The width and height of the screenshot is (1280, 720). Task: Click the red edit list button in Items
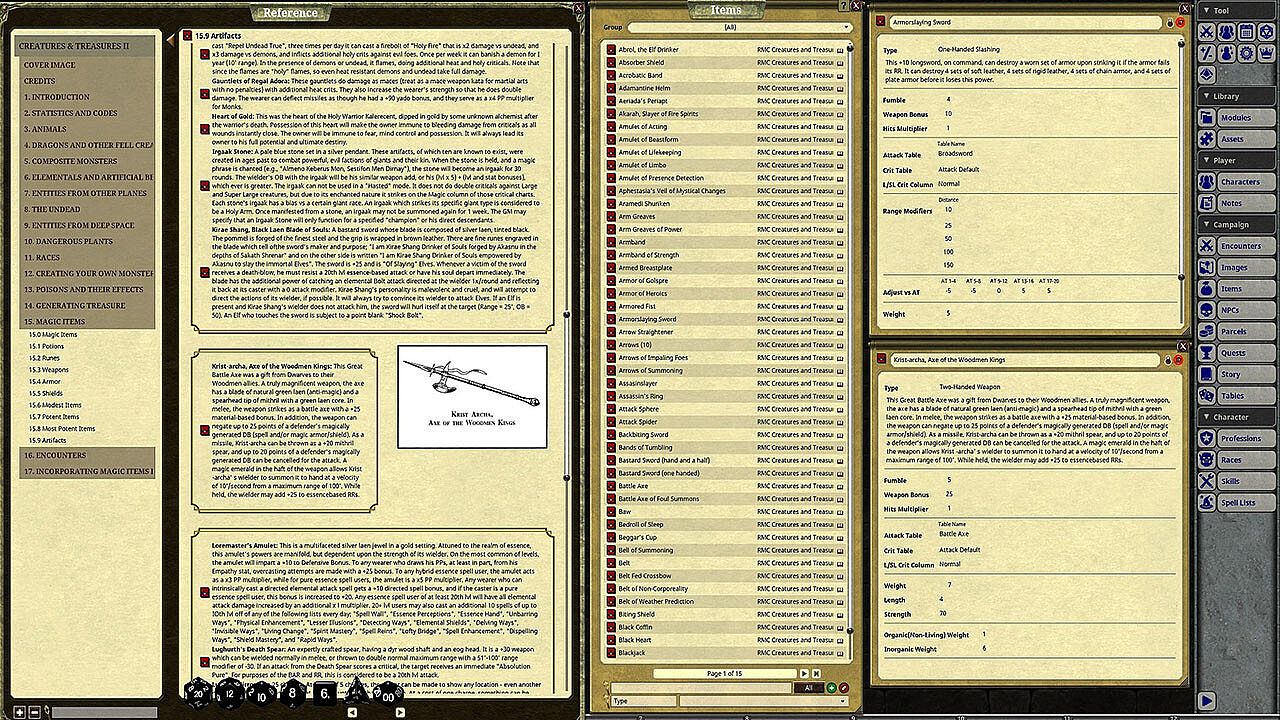[844, 688]
